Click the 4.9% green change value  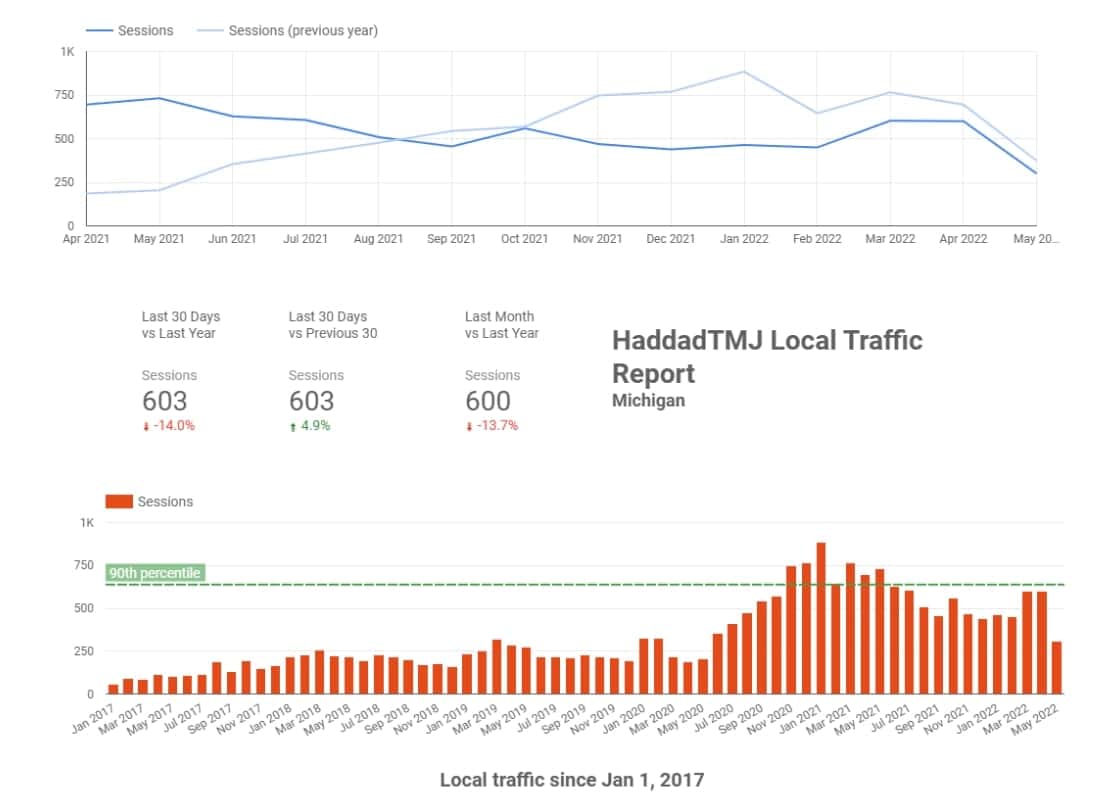pos(315,426)
